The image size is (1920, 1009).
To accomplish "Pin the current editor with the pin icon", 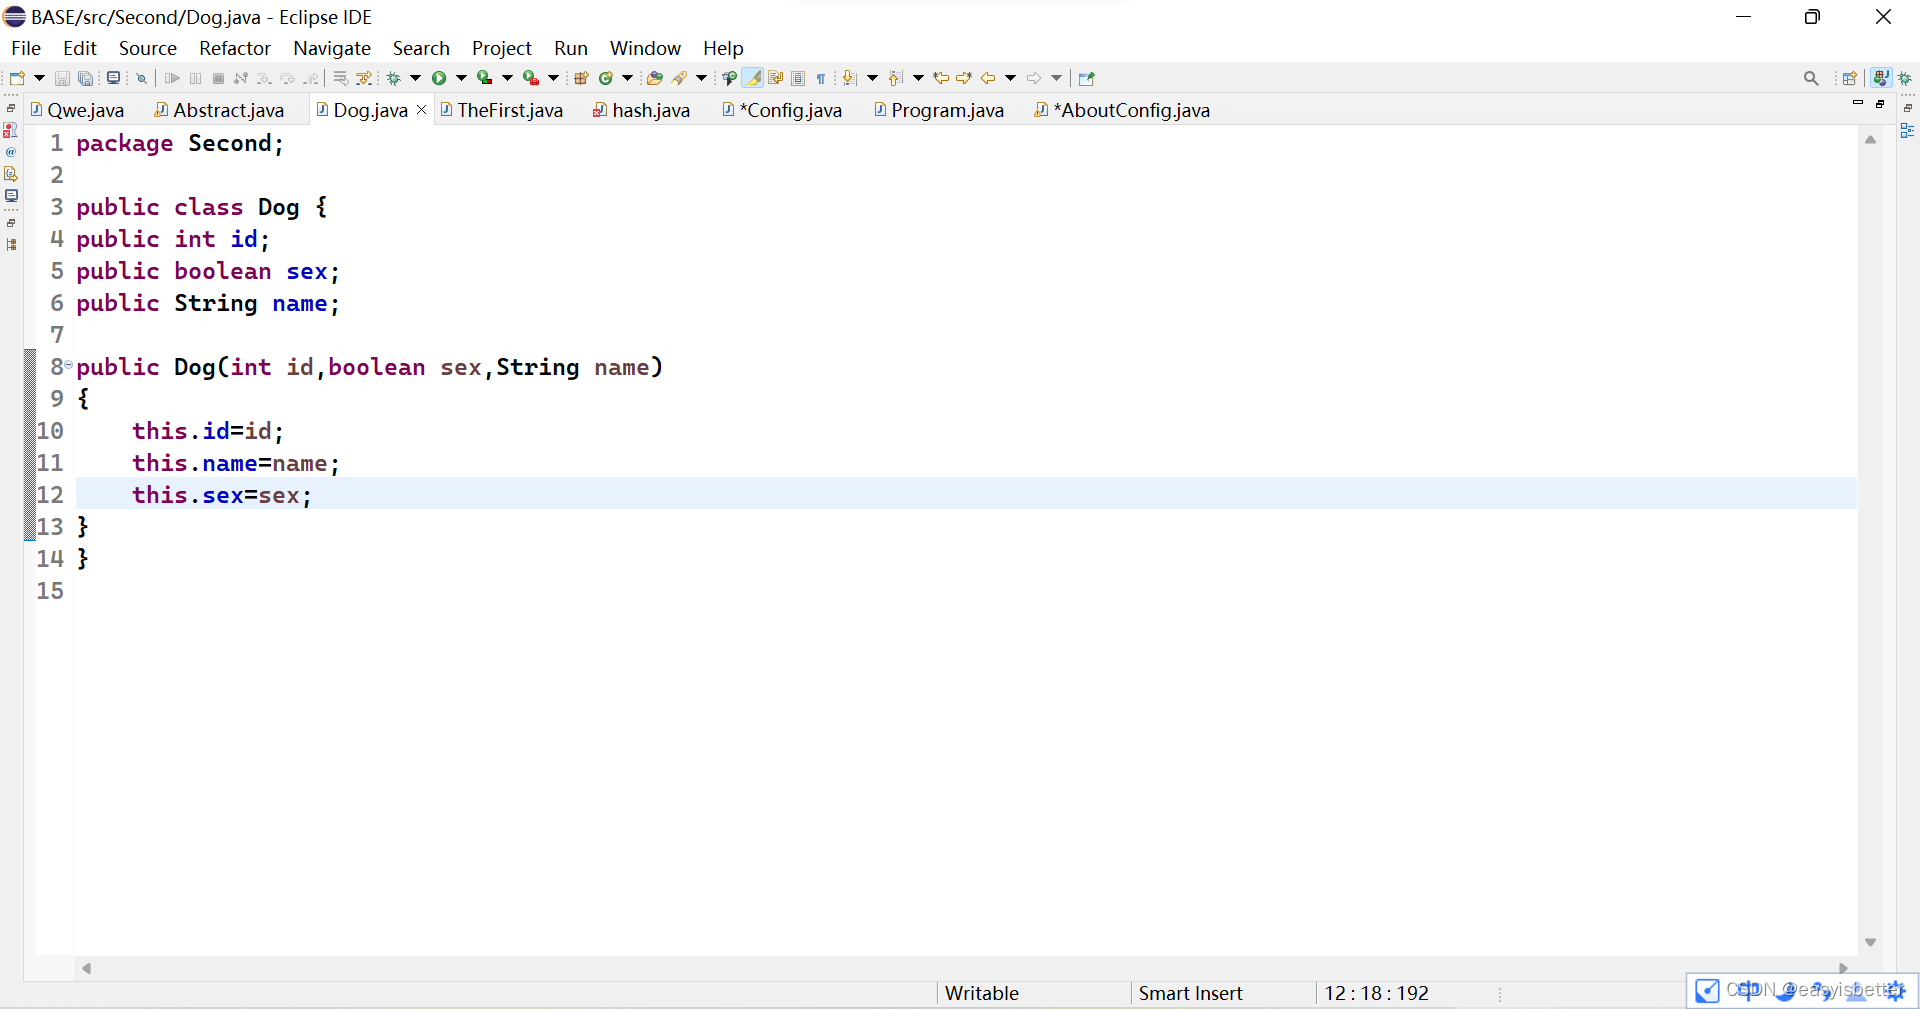I will [x=1087, y=78].
